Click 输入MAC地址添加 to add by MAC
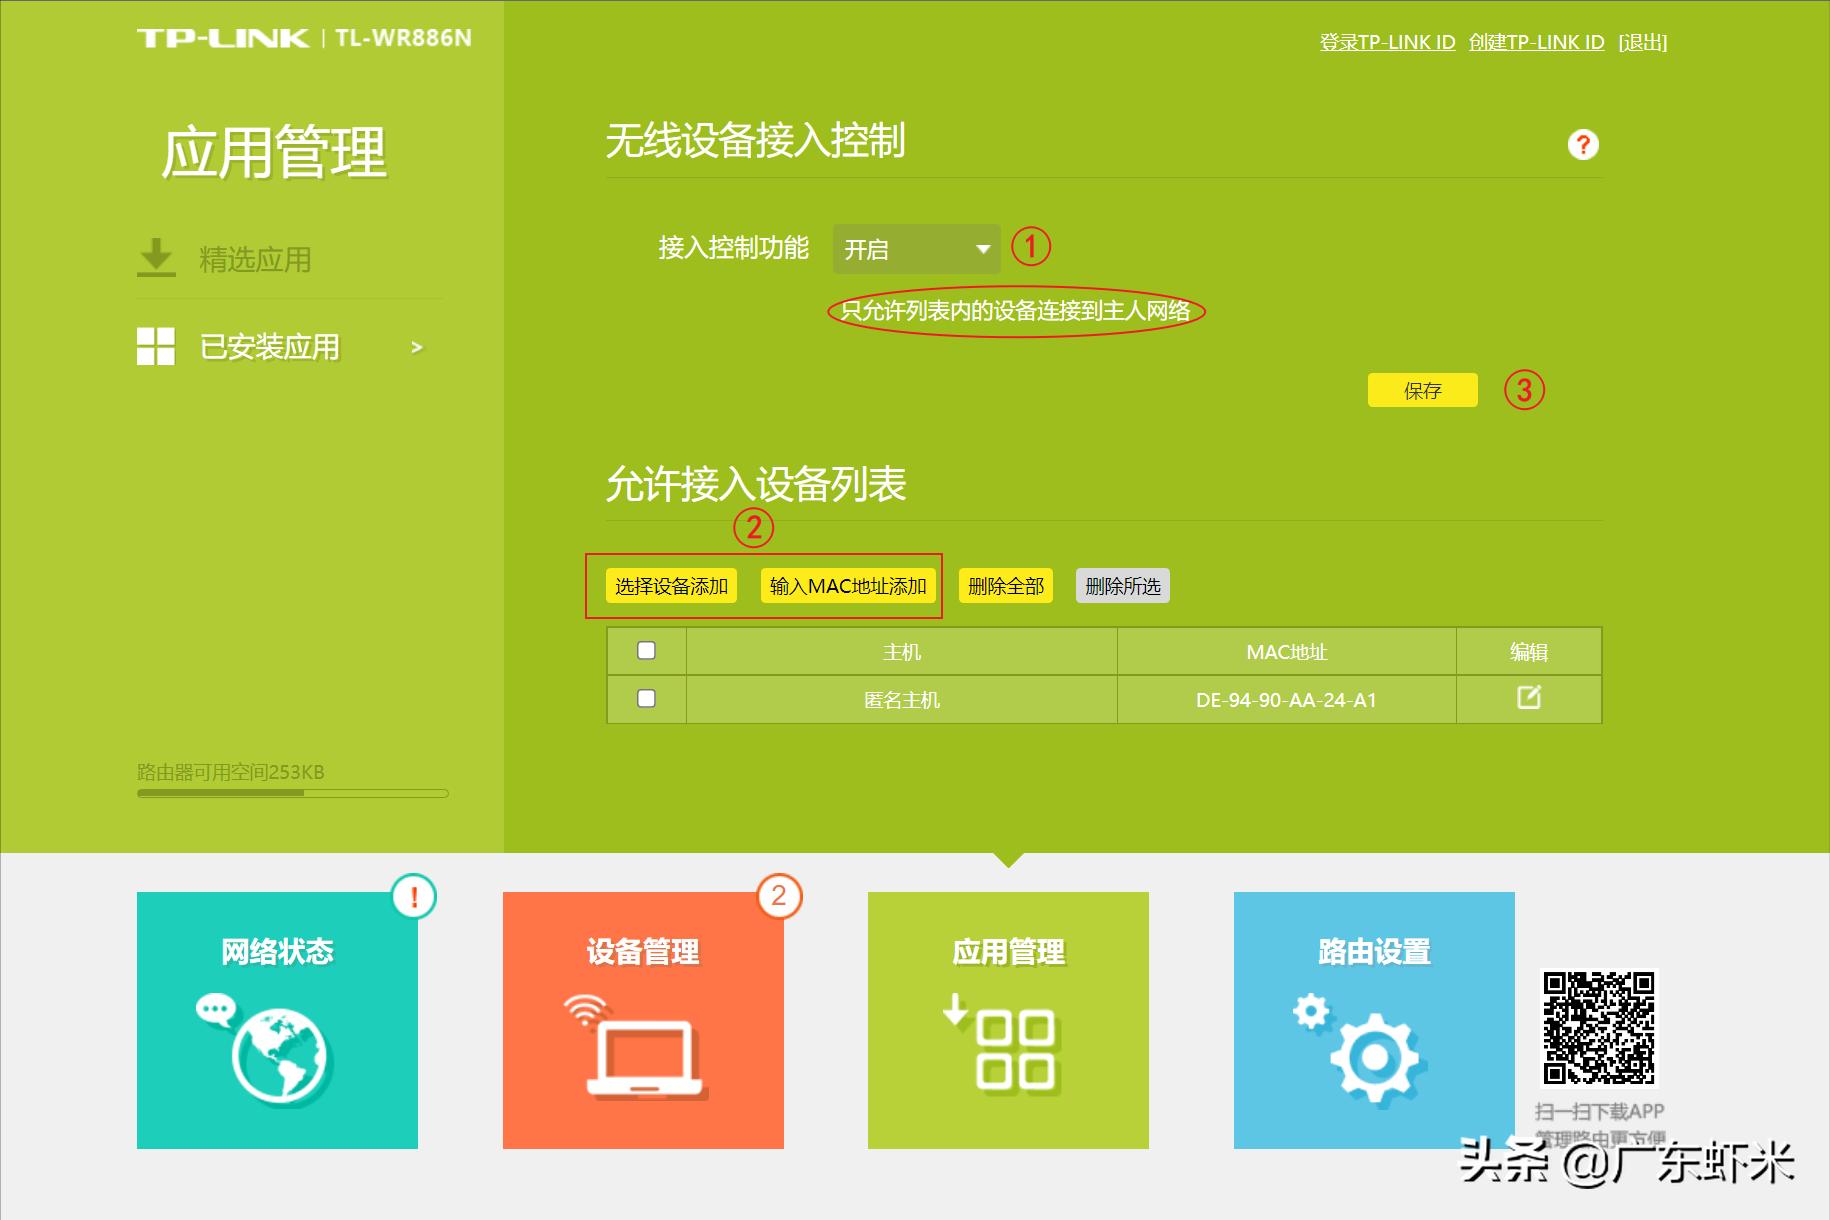This screenshot has width=1830, height=1220. point(849,586)
